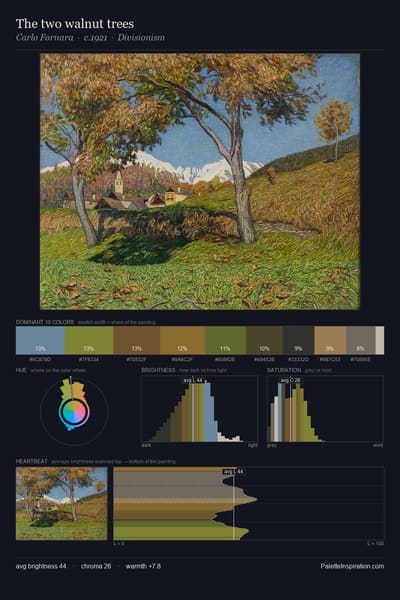Click the artist name Carlo Fornara

pos(44,38)
